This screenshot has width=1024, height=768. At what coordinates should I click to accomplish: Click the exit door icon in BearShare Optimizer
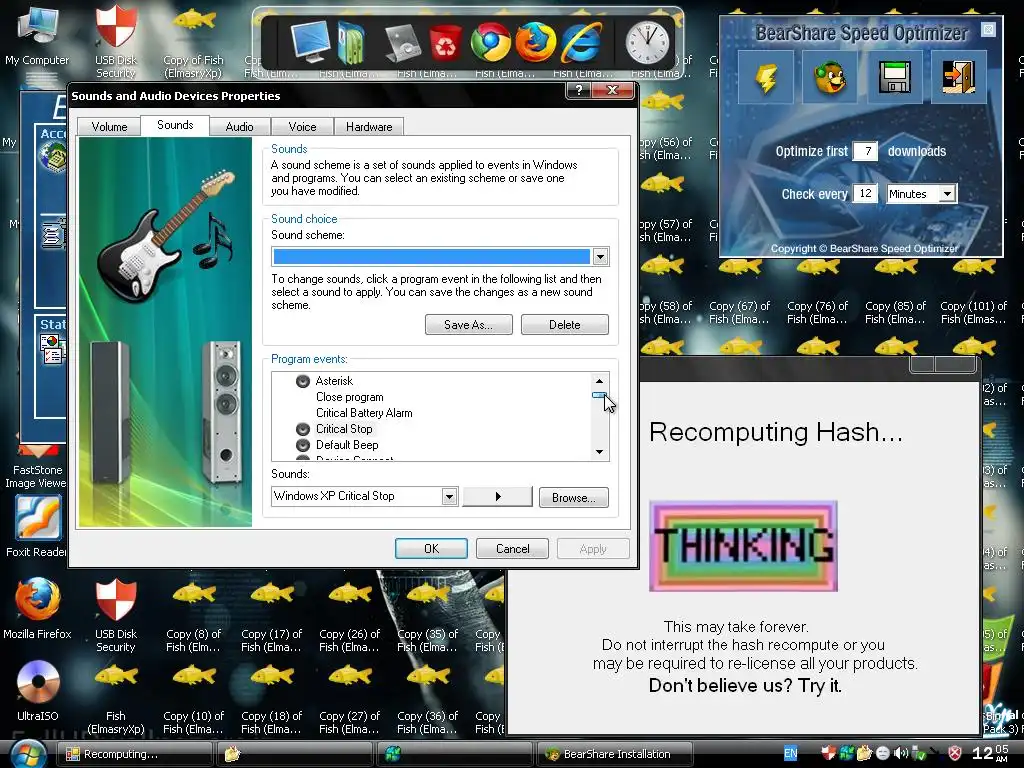[958, 77]
